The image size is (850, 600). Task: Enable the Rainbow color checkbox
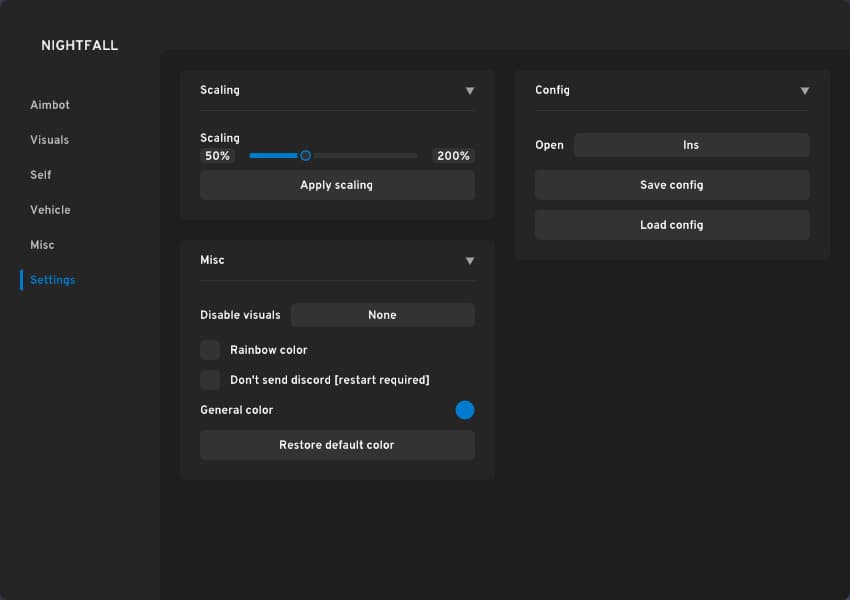[x=210, y=350]
